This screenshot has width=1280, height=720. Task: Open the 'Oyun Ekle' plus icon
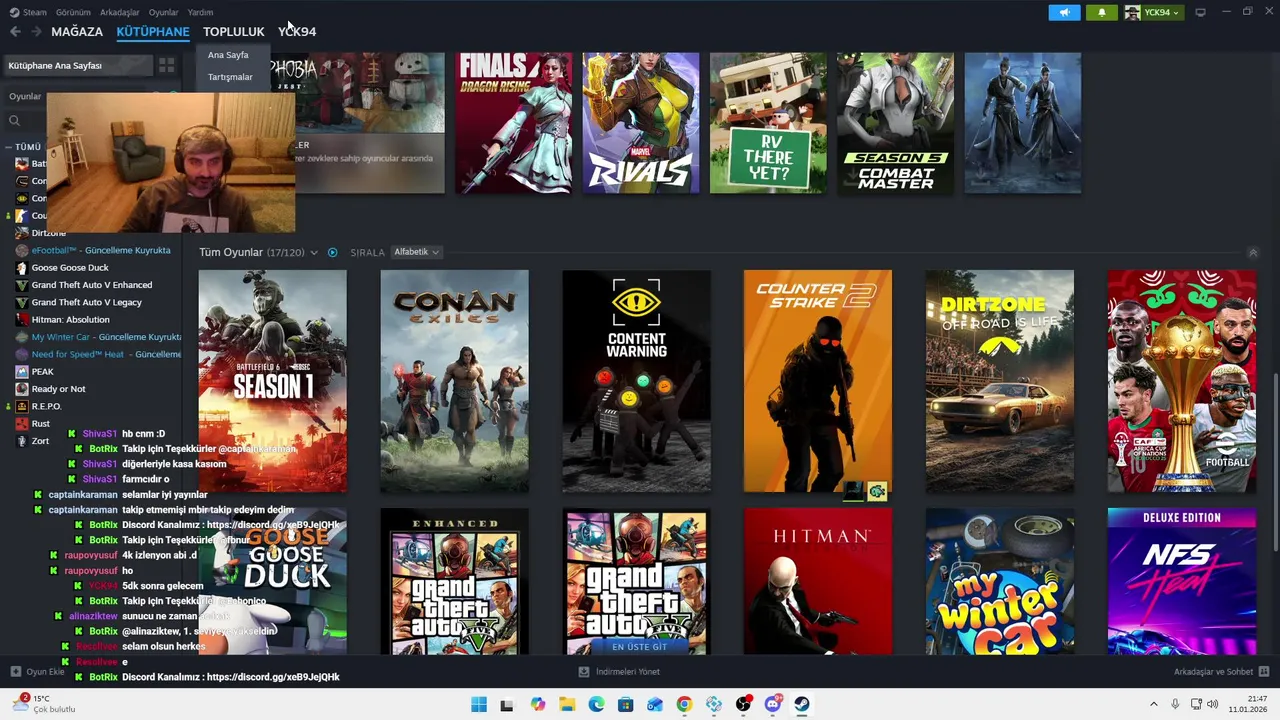pos(15,672)
